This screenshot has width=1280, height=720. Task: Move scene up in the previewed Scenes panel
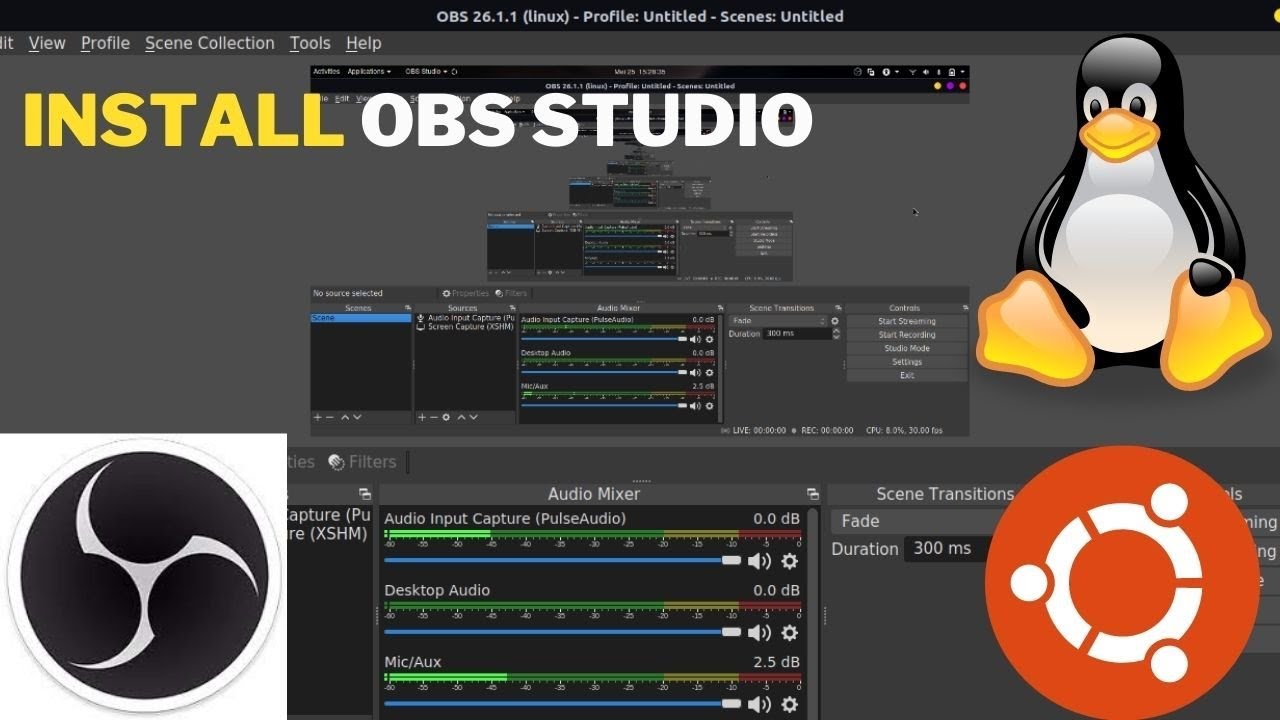coord(345,417)
